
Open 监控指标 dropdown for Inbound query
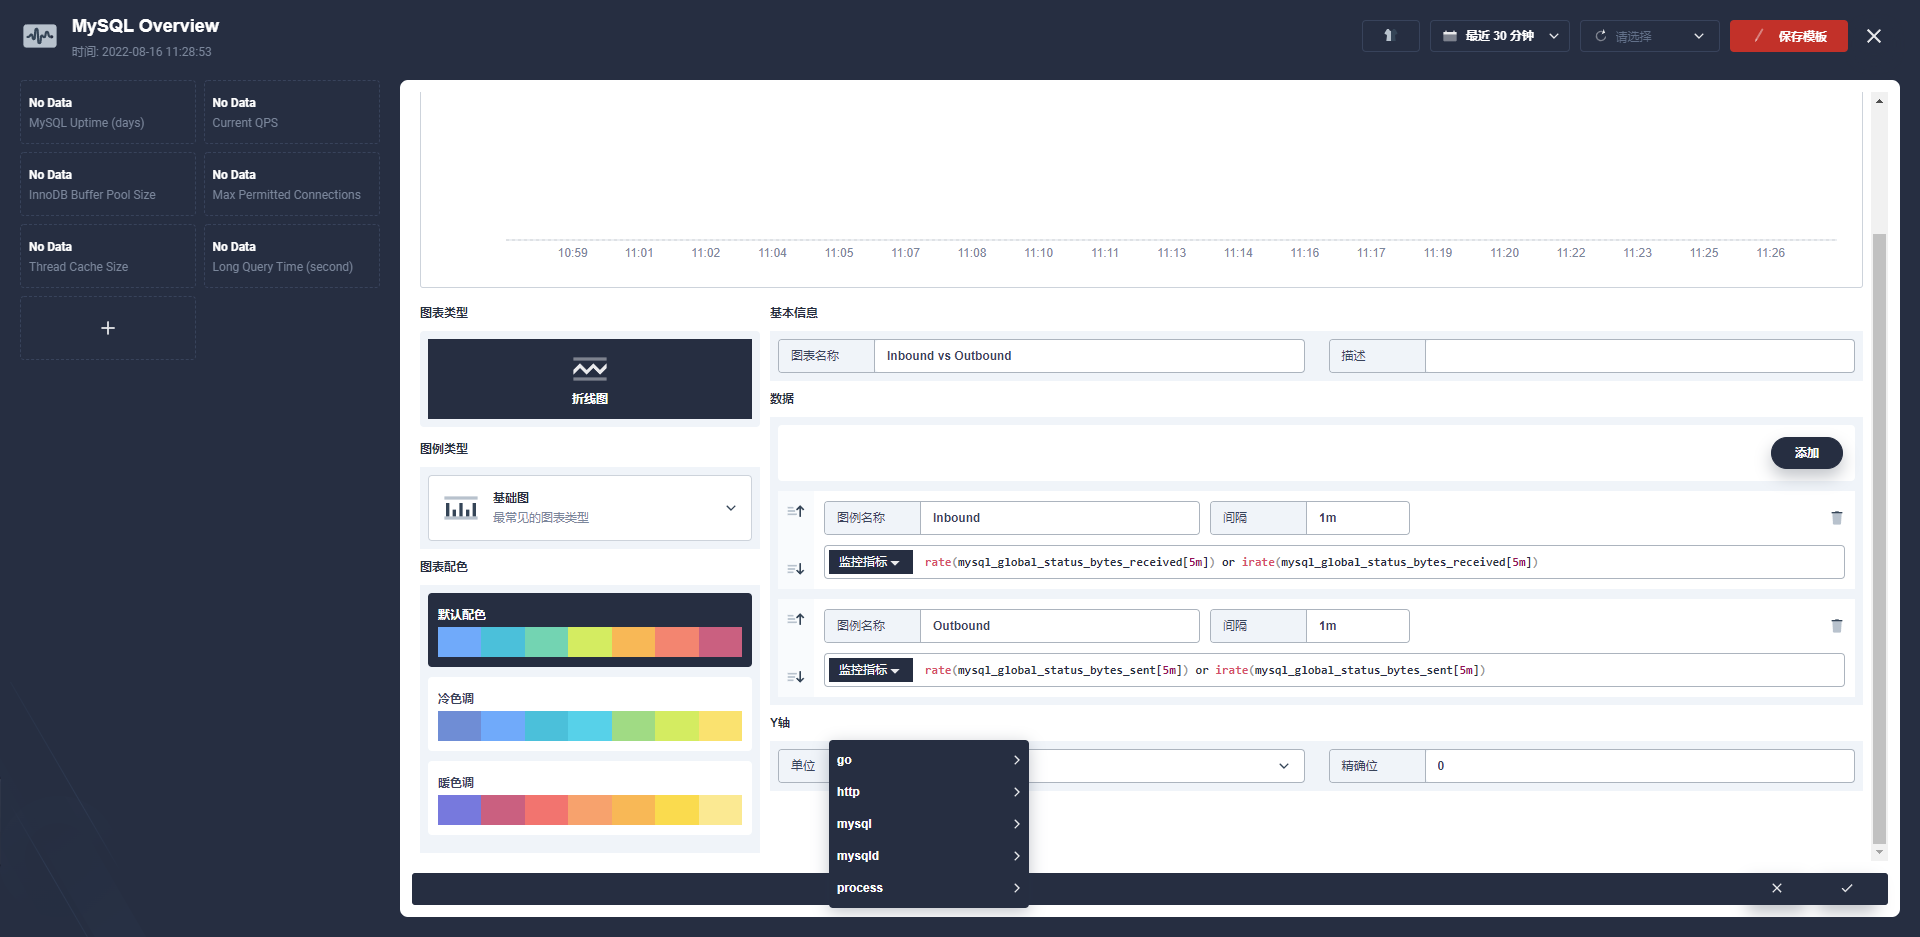click(870, 562)
